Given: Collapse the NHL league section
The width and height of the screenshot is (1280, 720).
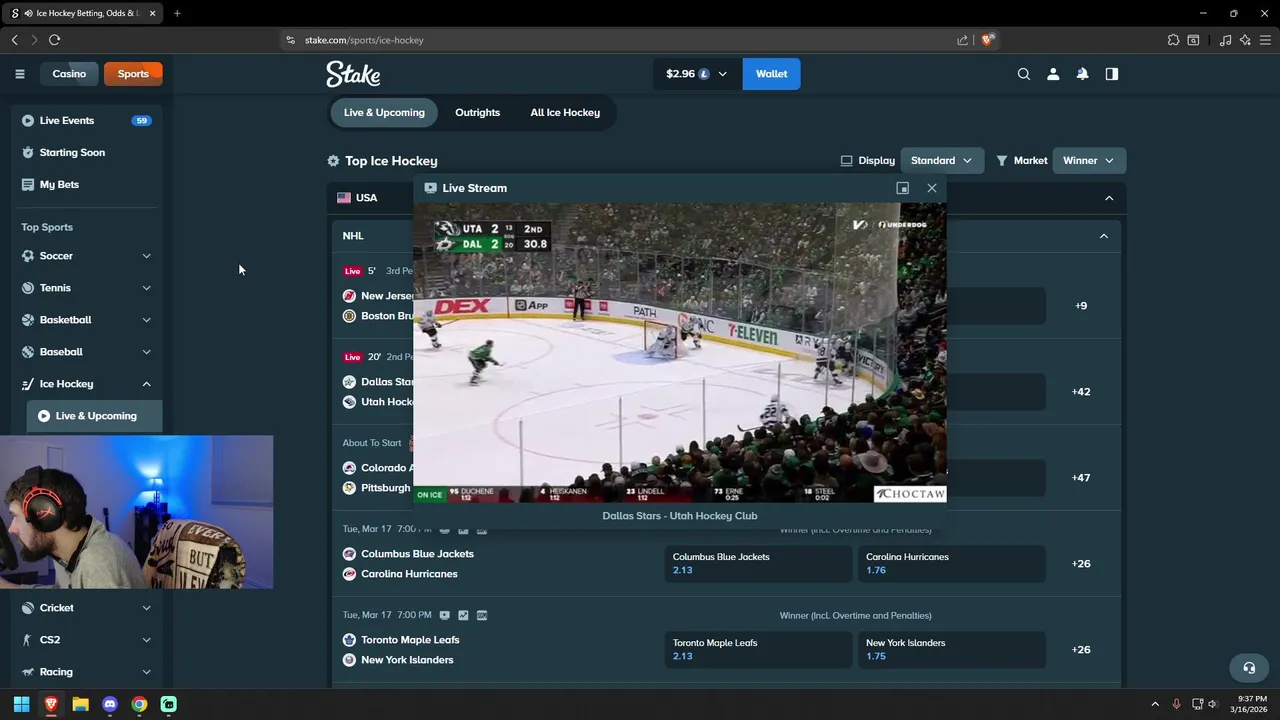Looking at the screenshot, I should [x=1103, y=236].
